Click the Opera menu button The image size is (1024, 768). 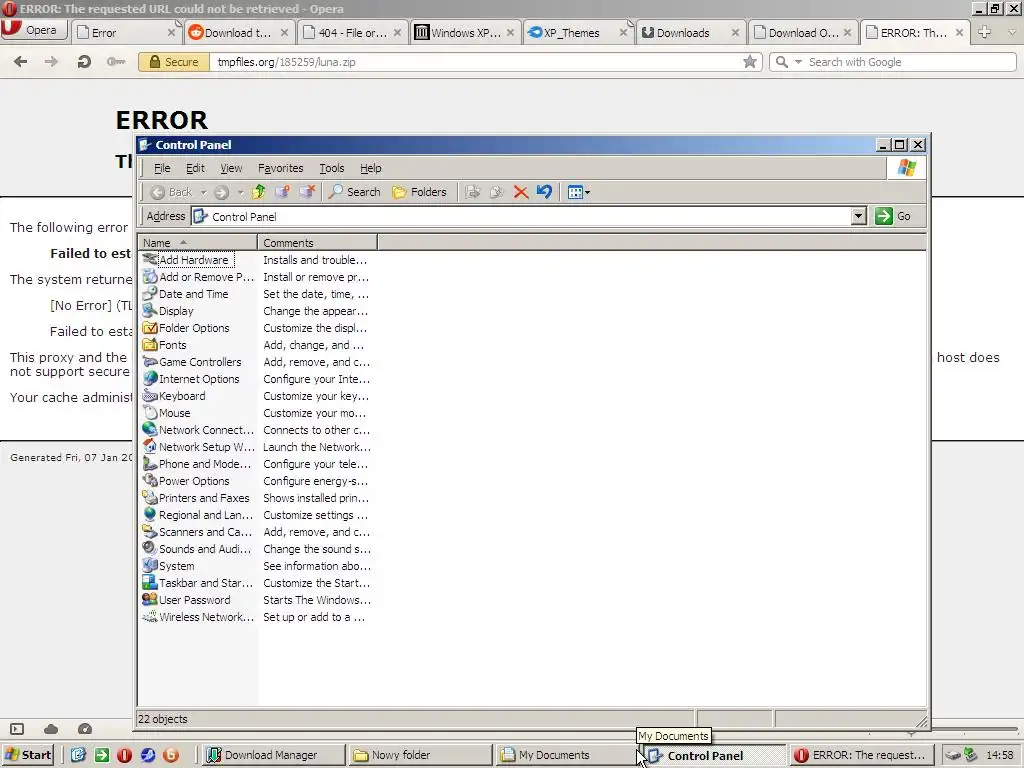coord(33,30)
